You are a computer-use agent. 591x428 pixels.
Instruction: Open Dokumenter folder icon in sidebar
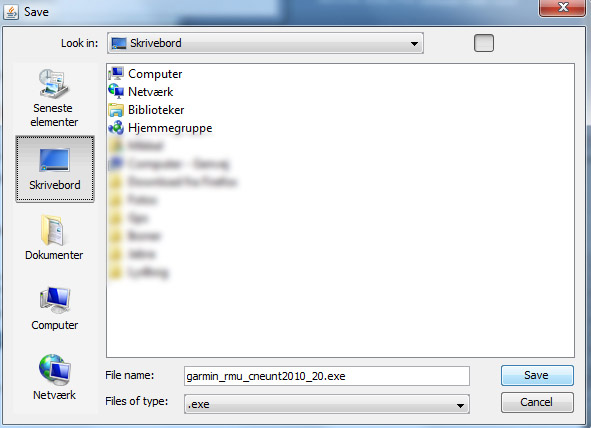coord(54,237)
